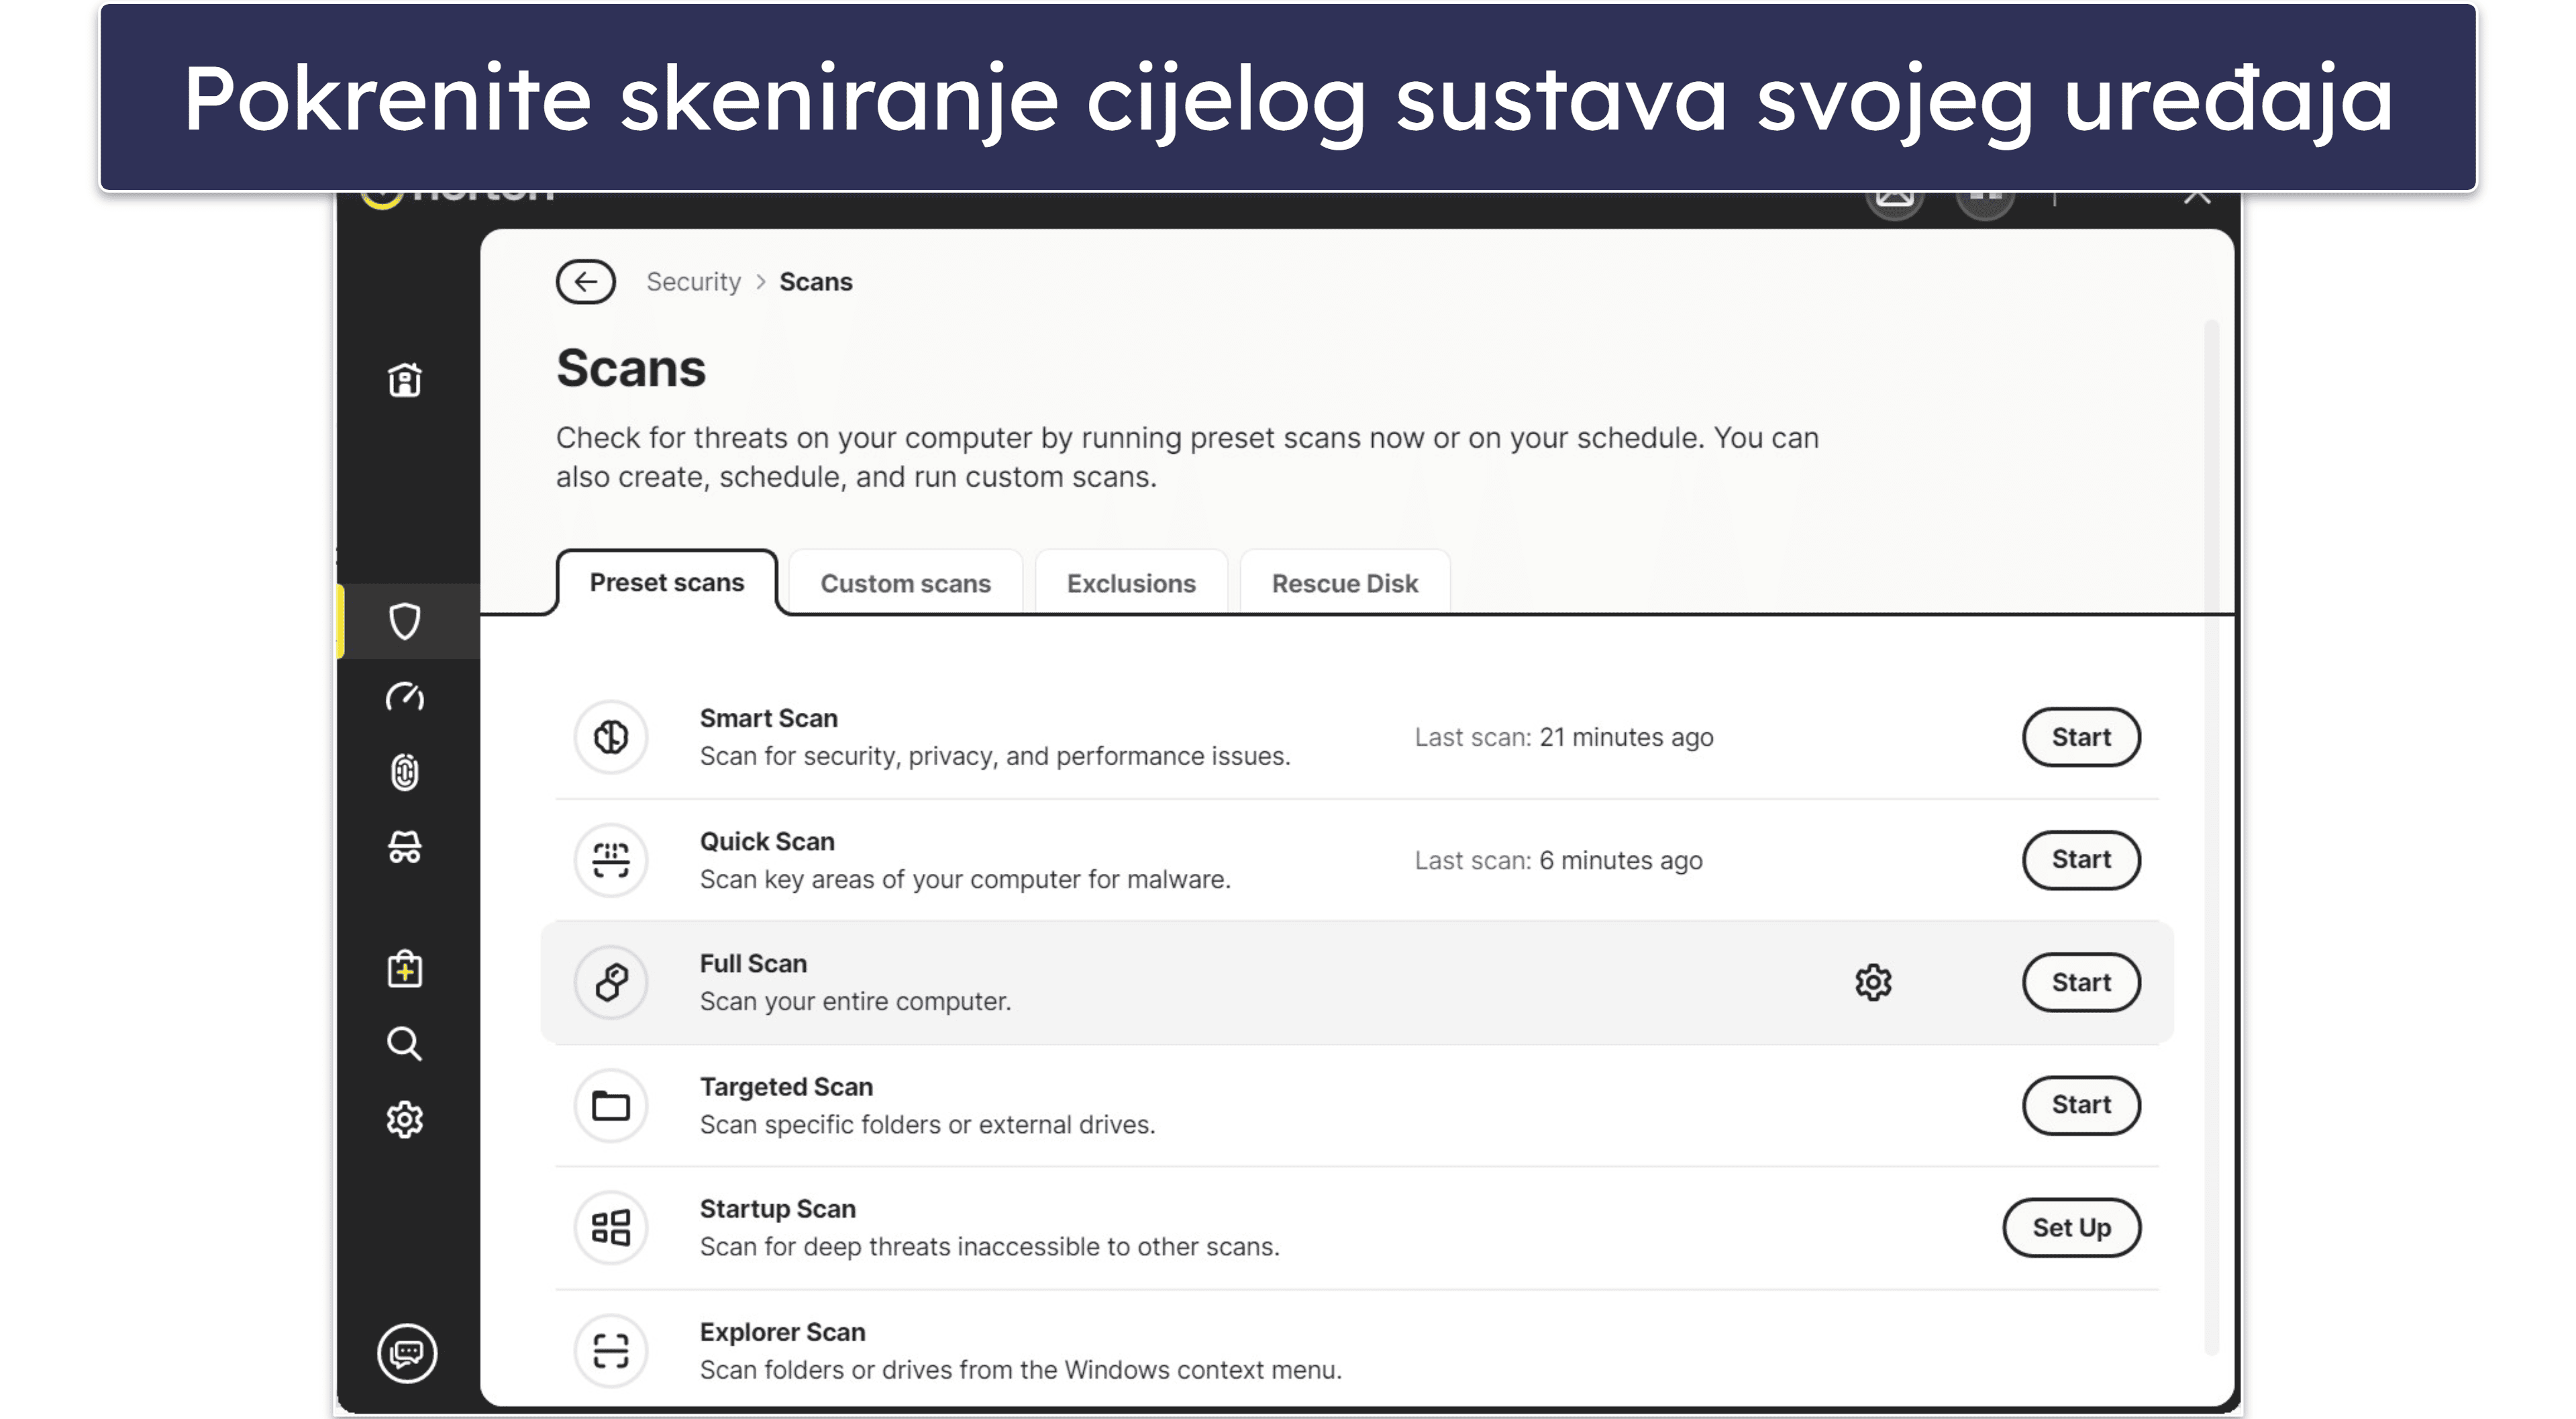
Task: Click the Explorer Scan icon
Action: point(611,1350)
